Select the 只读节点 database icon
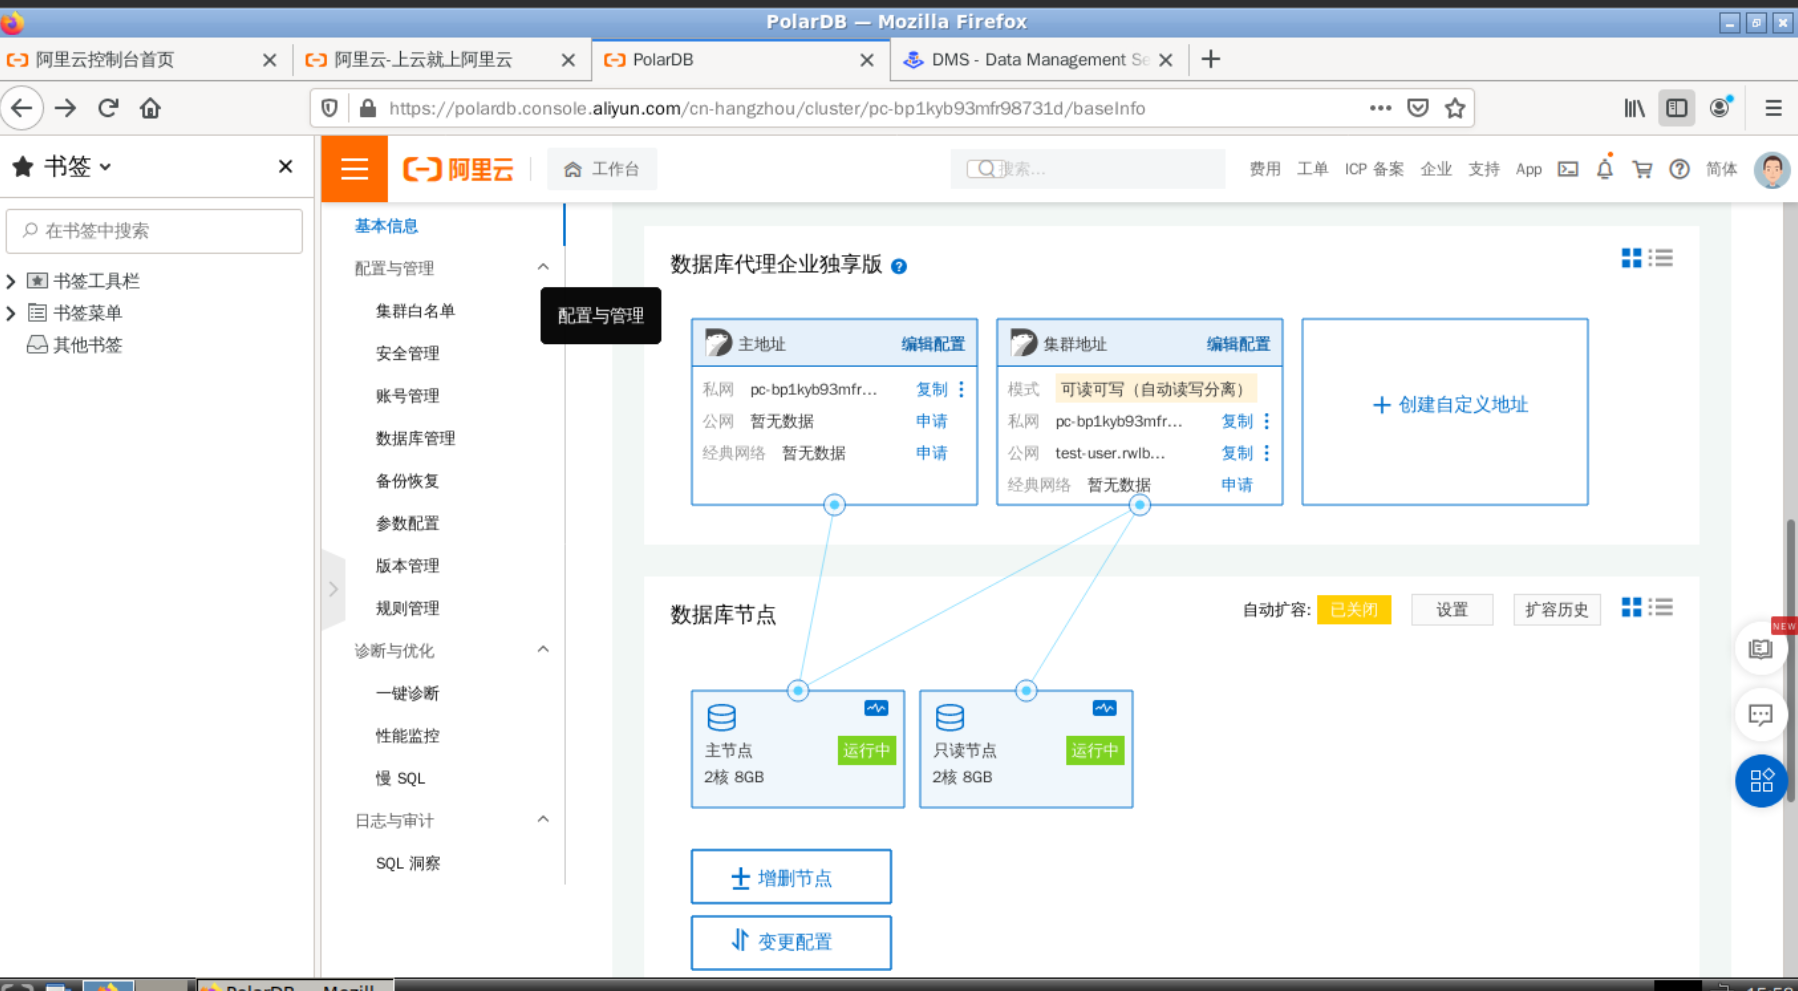 (x=950, y=717)
